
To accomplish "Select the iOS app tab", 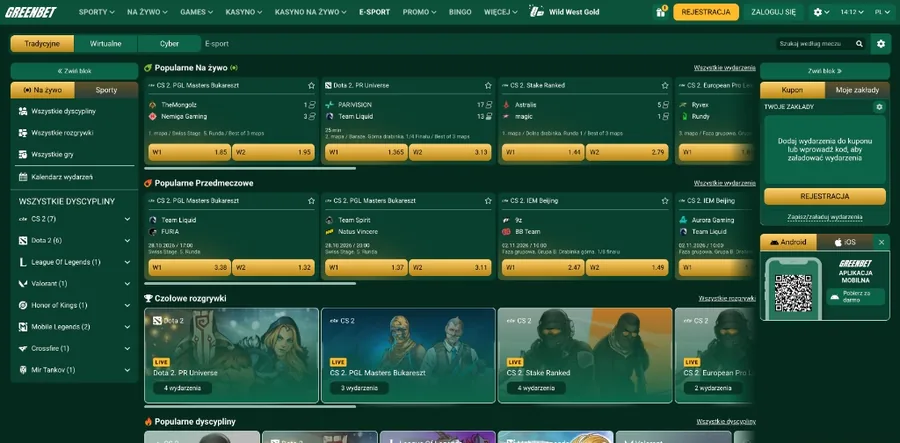I will [x=845, y=242].
